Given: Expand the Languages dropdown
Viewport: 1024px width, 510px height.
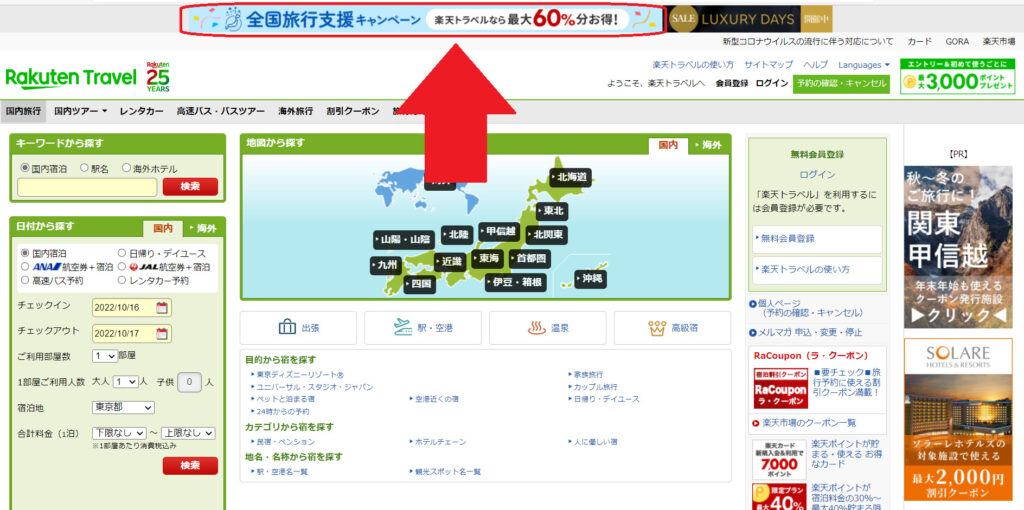Looking at the screenshot, I should click(864, 65).
